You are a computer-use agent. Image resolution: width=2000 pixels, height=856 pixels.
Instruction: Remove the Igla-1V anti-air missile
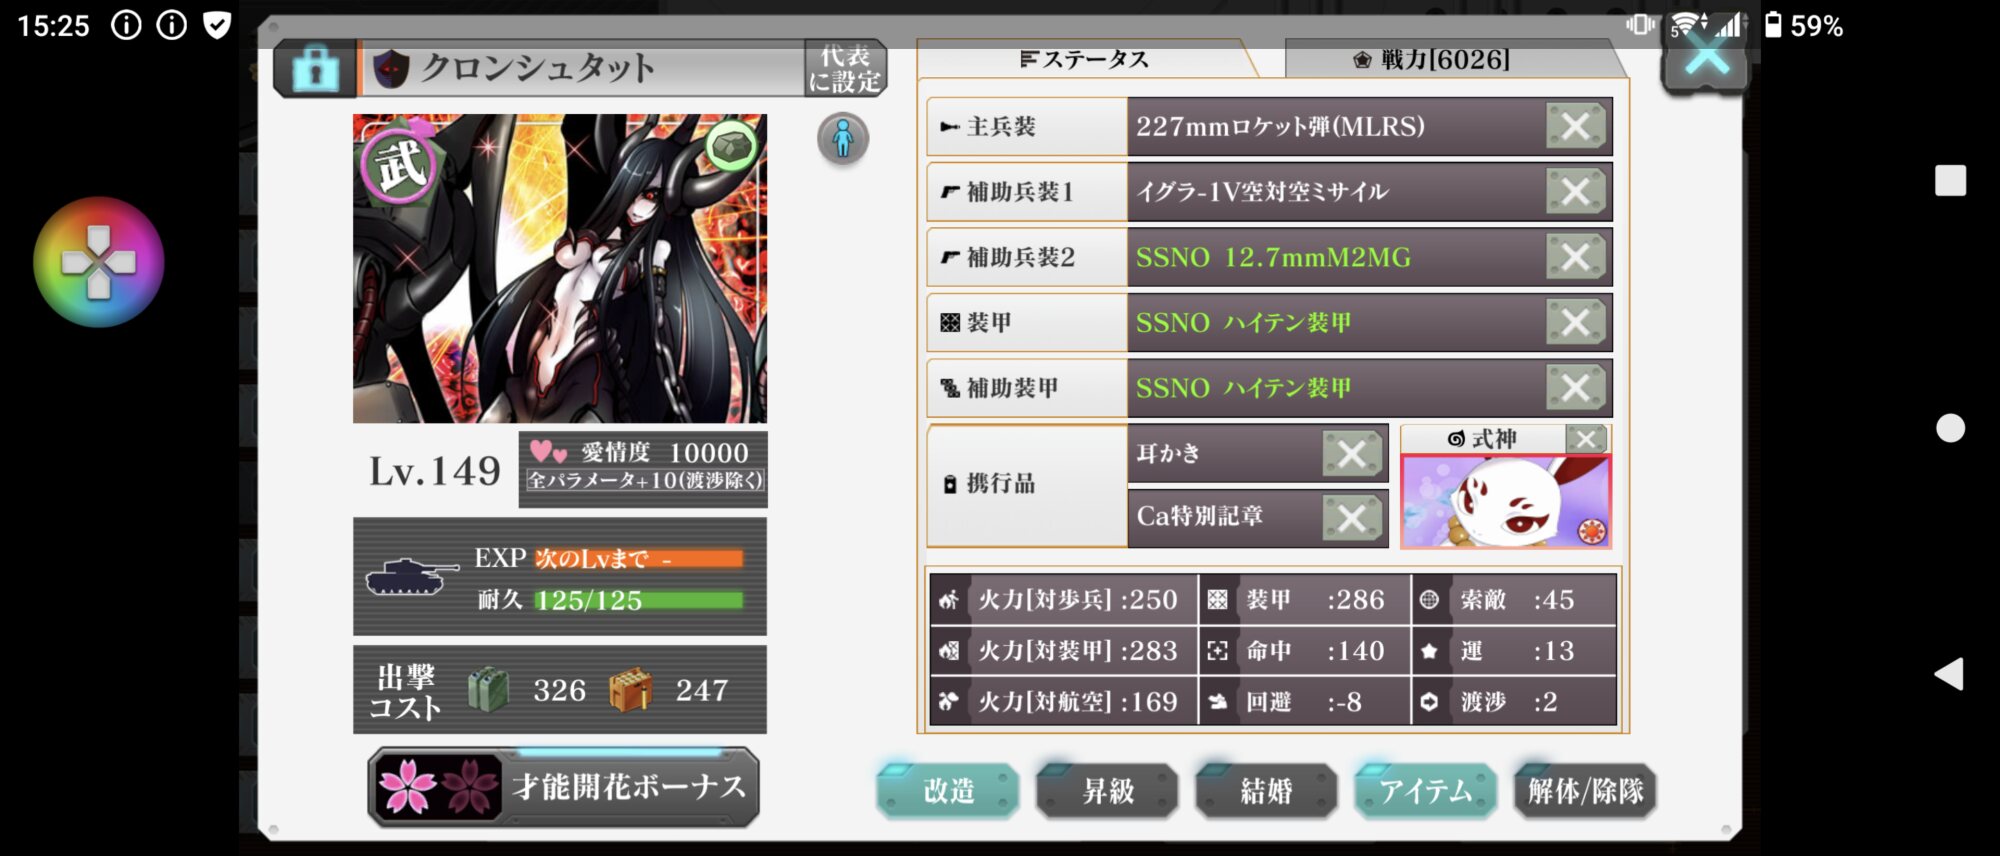[x=1575, y=192]
